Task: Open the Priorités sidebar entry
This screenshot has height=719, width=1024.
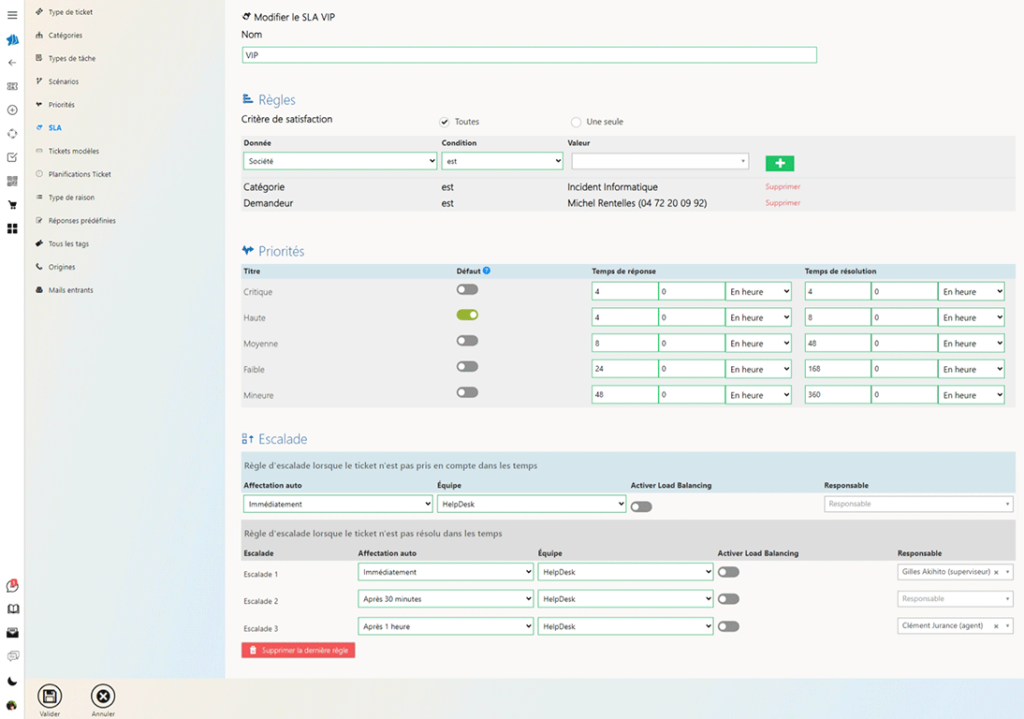Action: pos(62,104)
